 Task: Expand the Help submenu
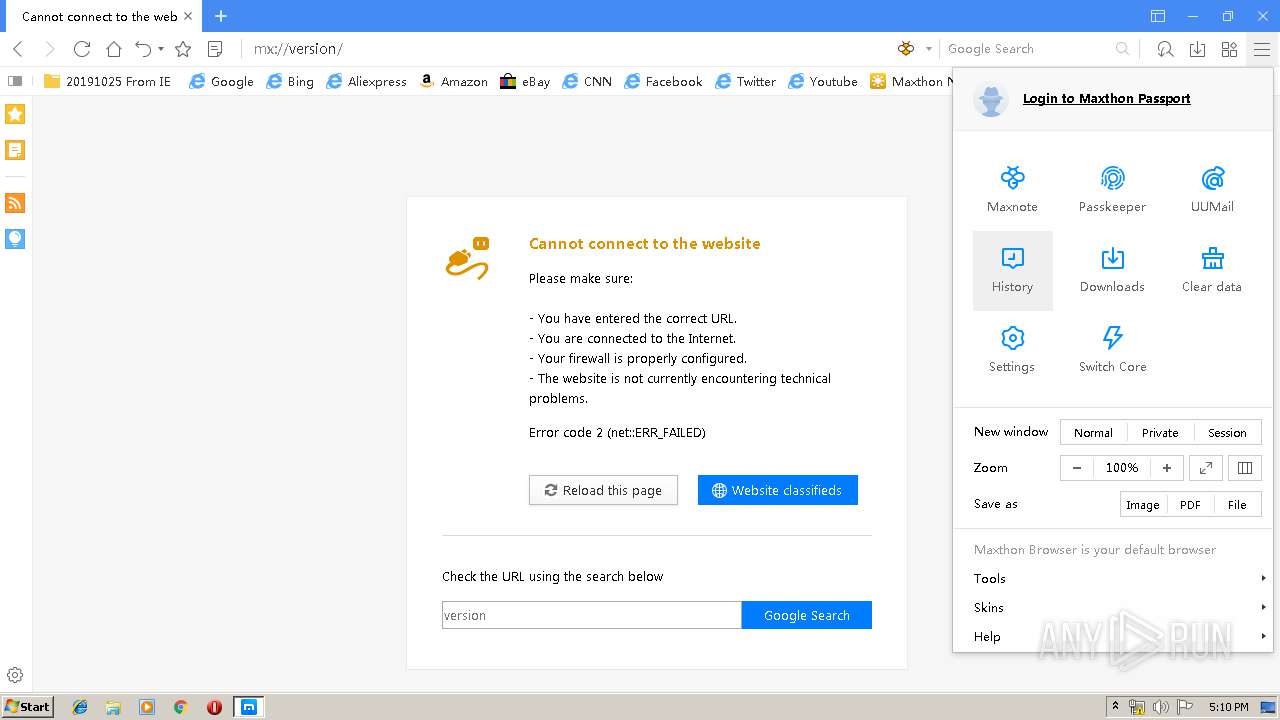point(1112,636)
